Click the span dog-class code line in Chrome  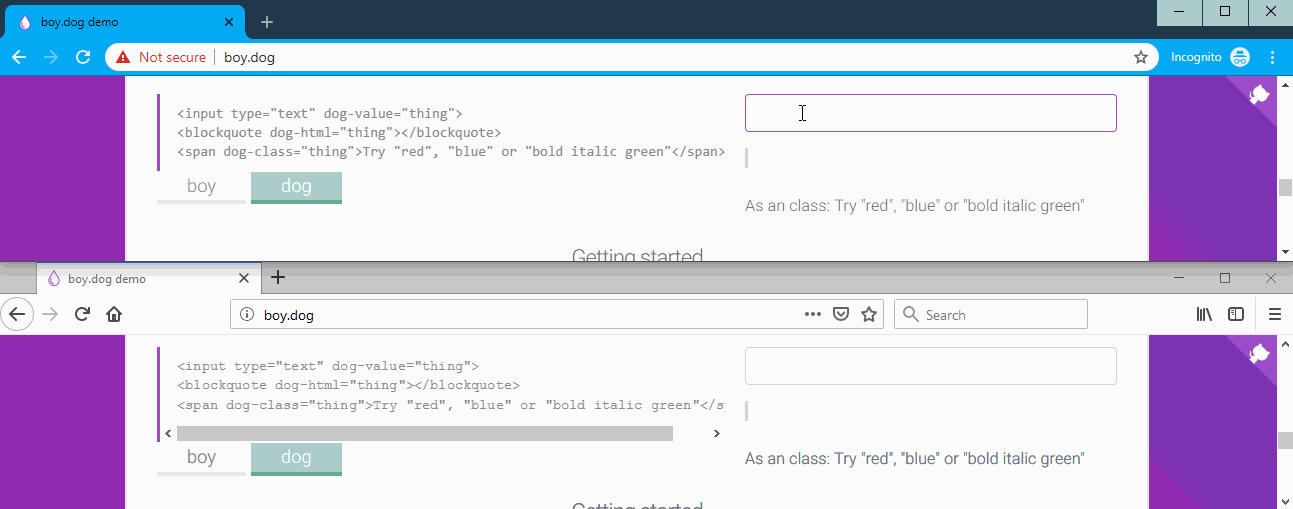click(451, 152)
